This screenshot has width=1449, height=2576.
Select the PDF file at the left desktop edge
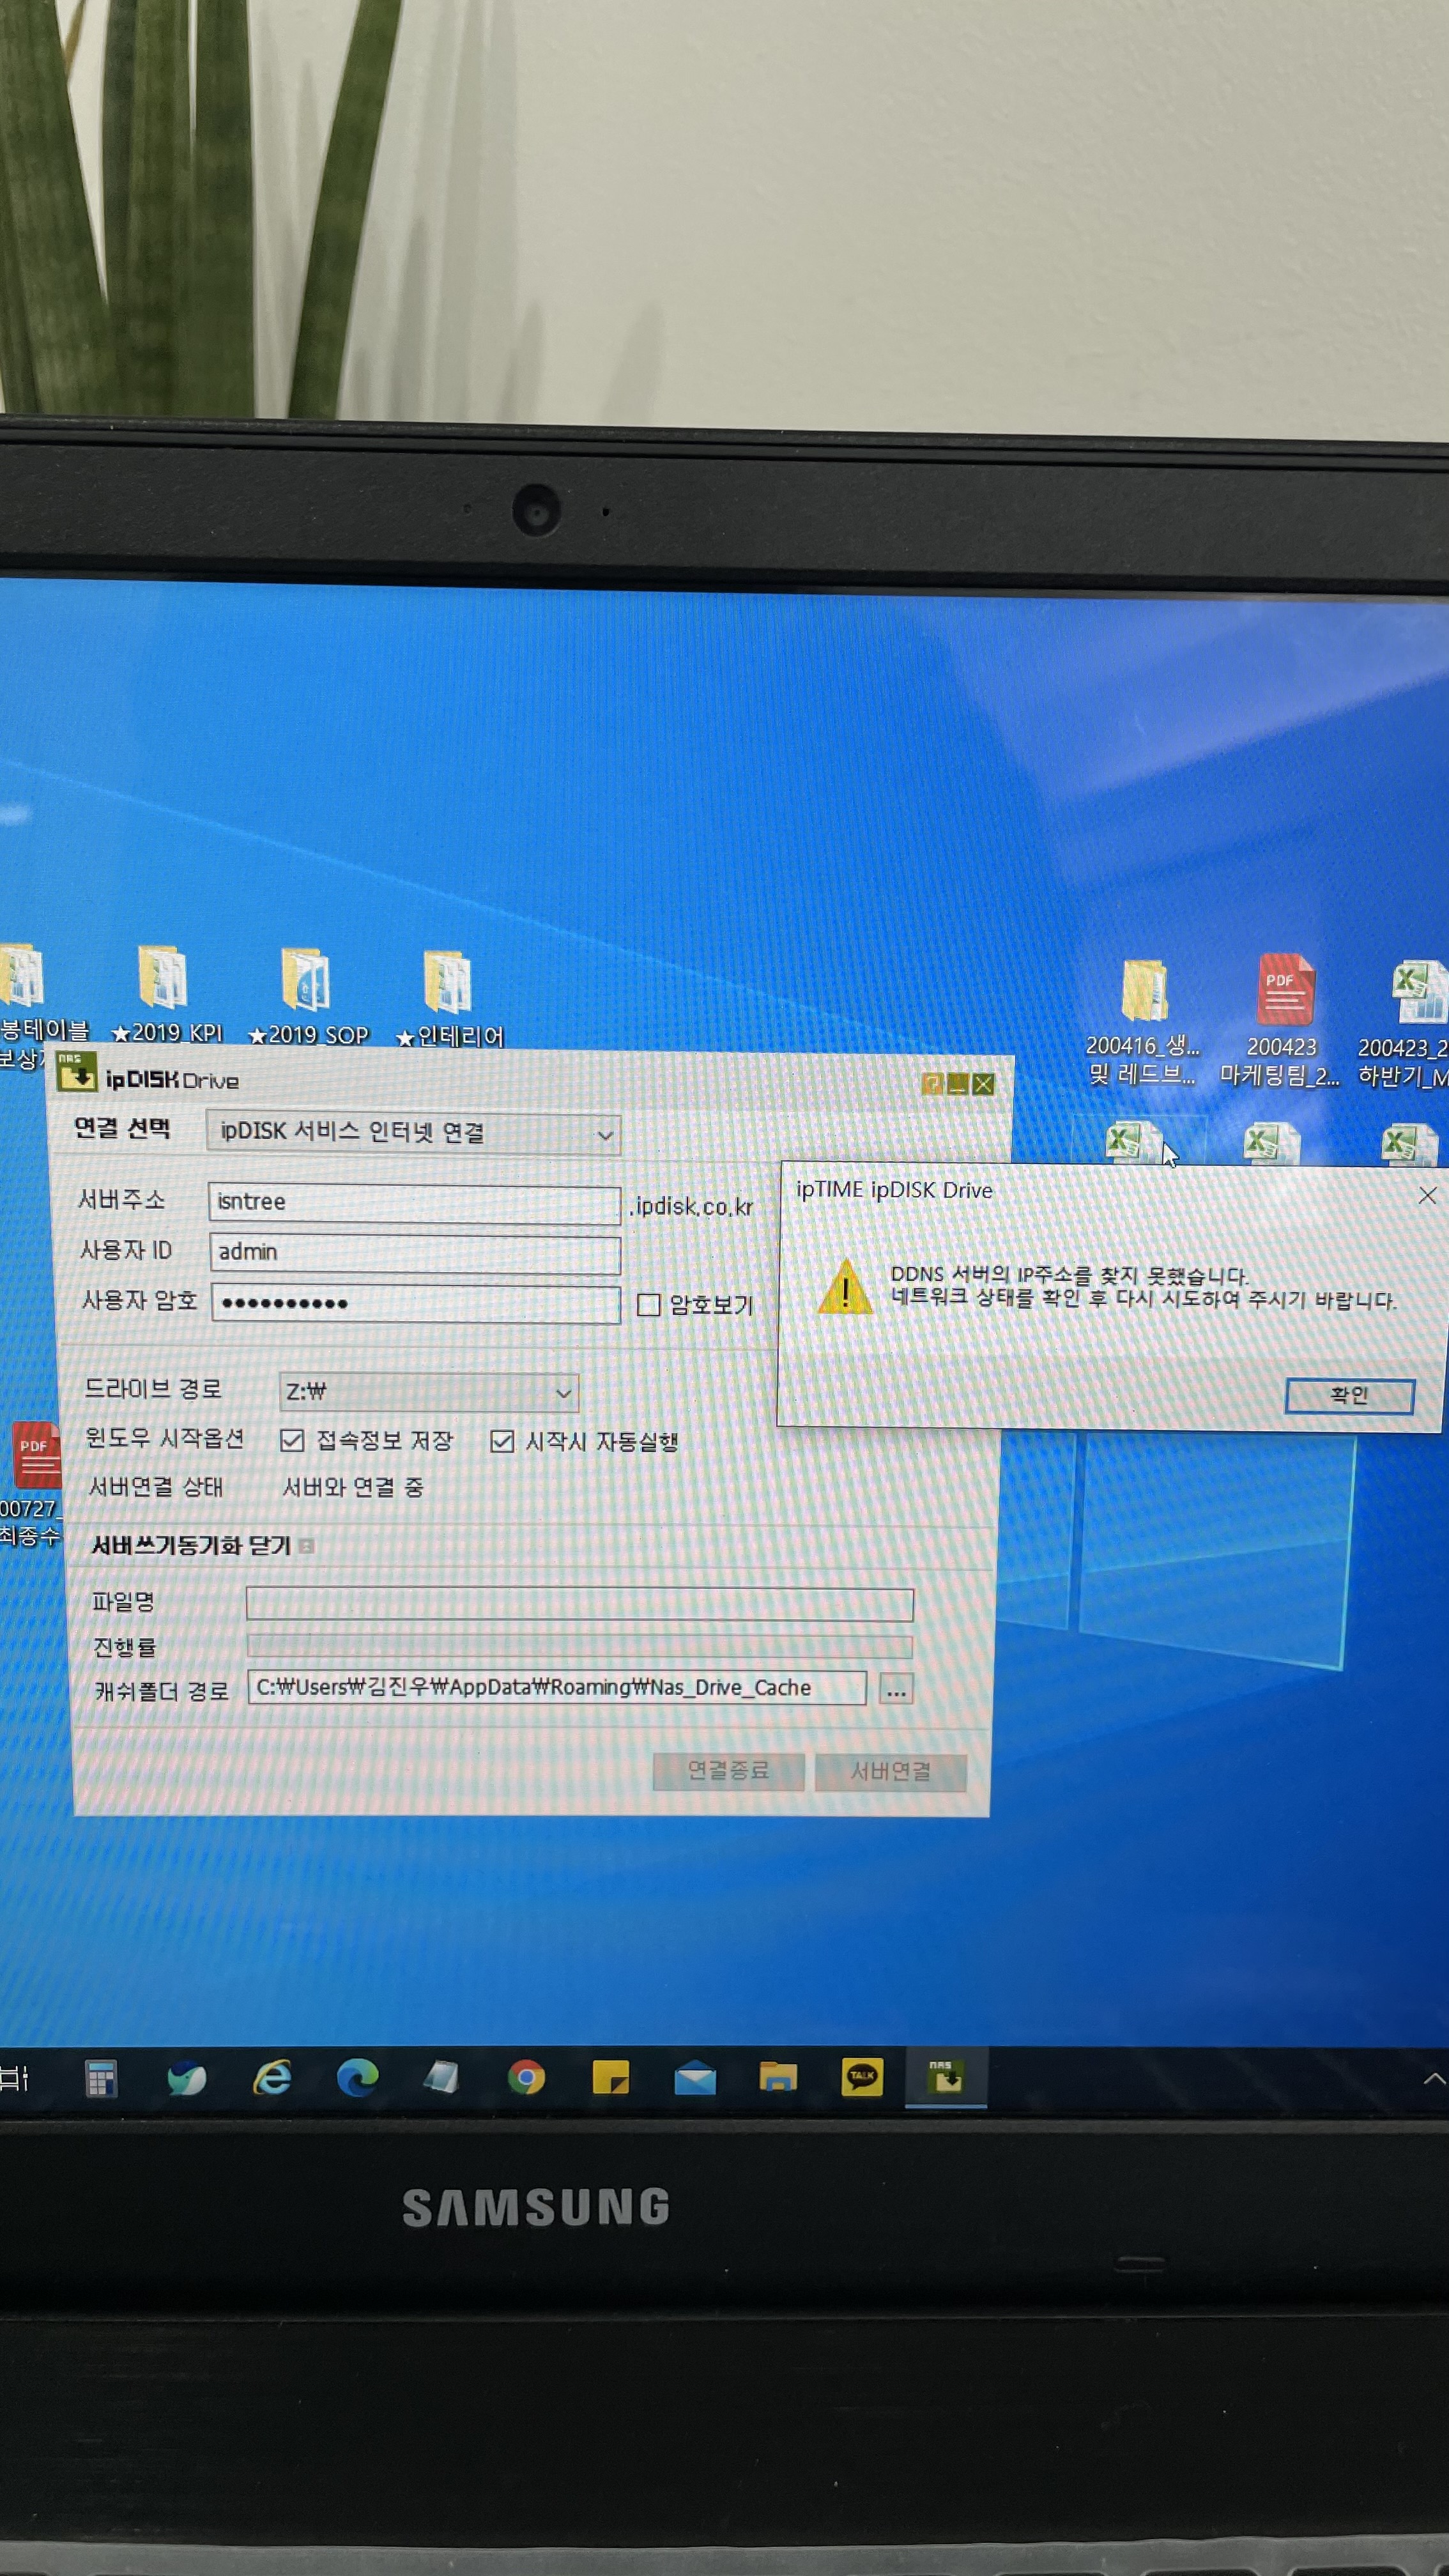32,1484
